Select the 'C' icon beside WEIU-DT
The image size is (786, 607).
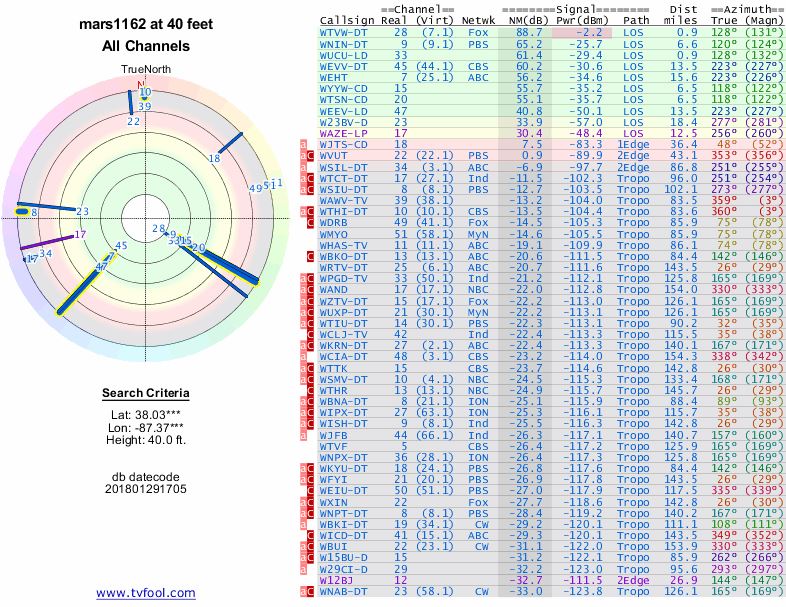pos(313,490)
